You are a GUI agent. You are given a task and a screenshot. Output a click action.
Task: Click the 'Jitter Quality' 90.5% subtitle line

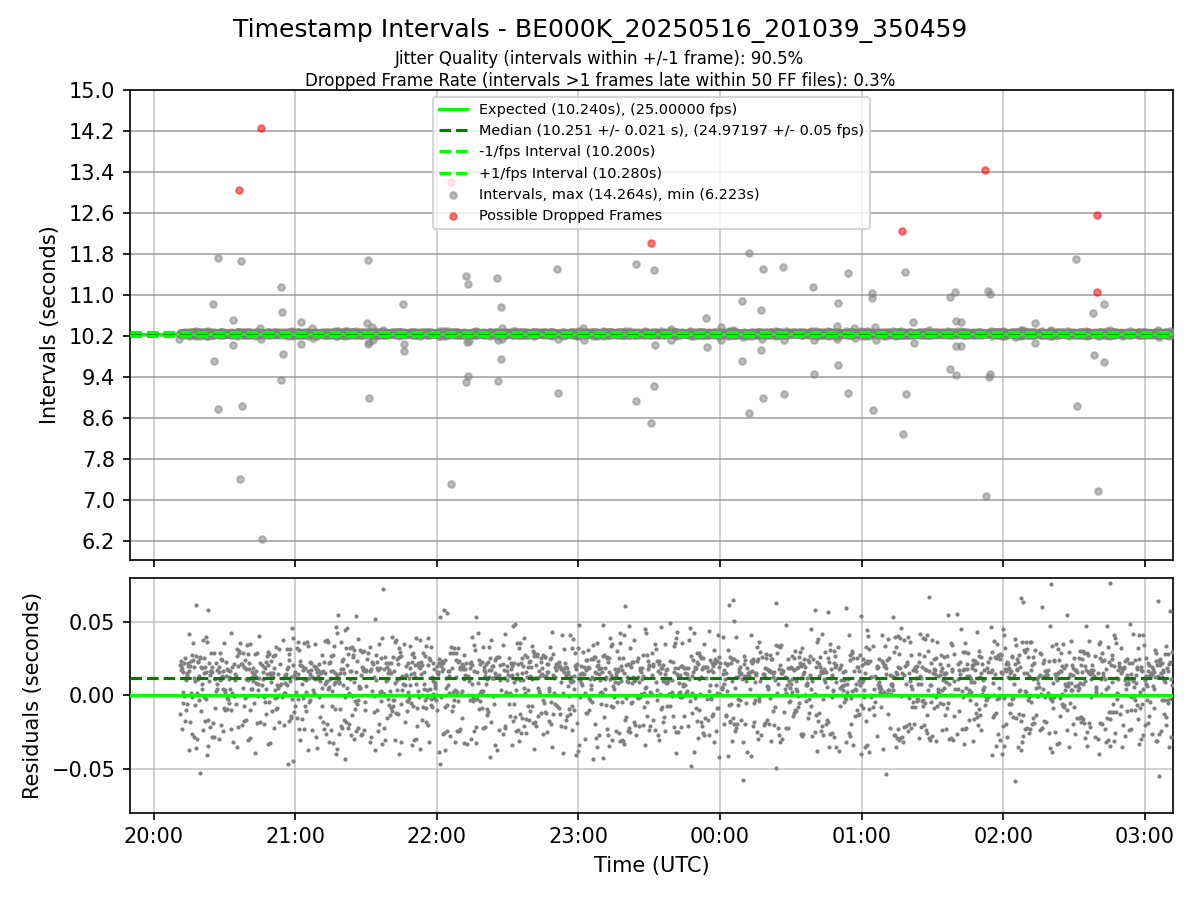pos(599,58)
